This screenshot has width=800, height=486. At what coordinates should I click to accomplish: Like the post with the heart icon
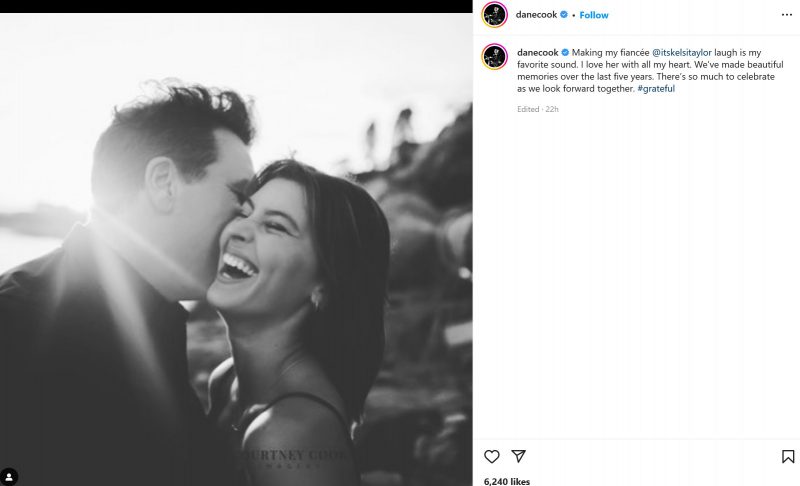491,456
